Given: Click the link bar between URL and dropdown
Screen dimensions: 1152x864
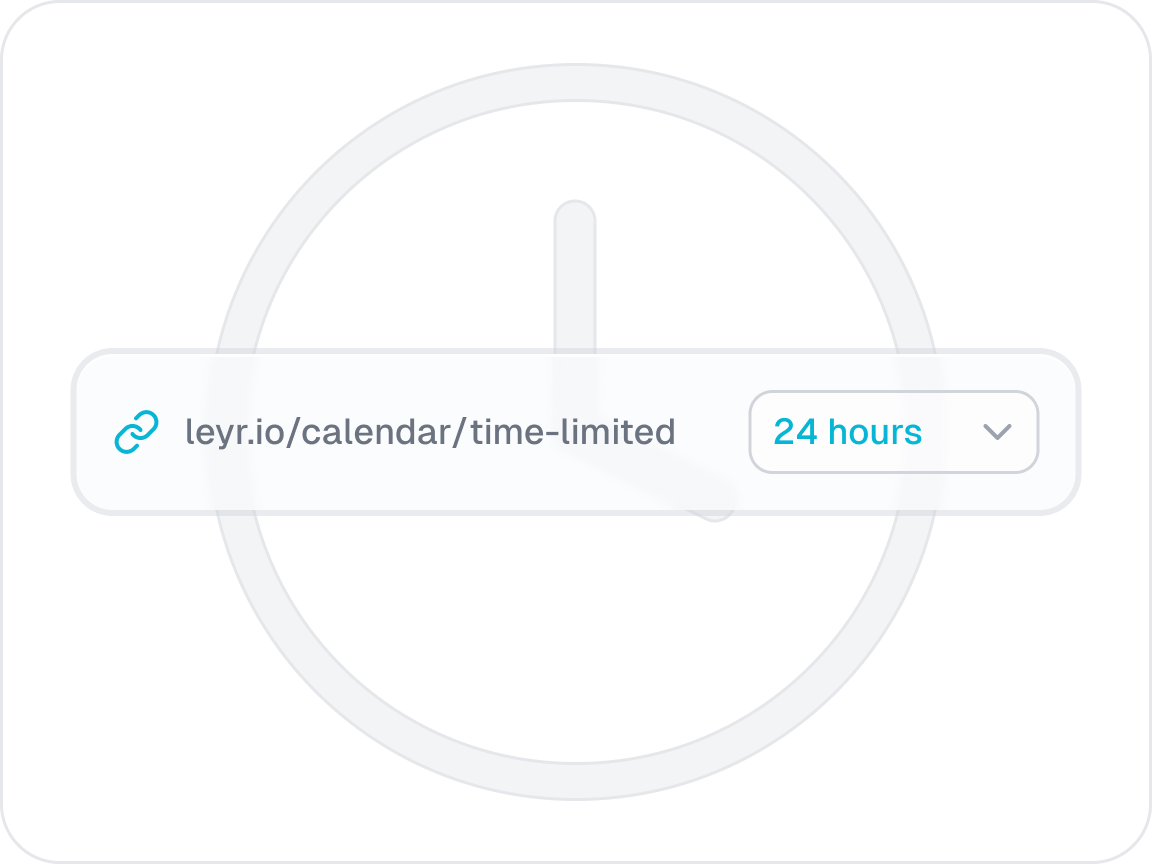Looking at the screenshot, I should [x=712, y=432].
